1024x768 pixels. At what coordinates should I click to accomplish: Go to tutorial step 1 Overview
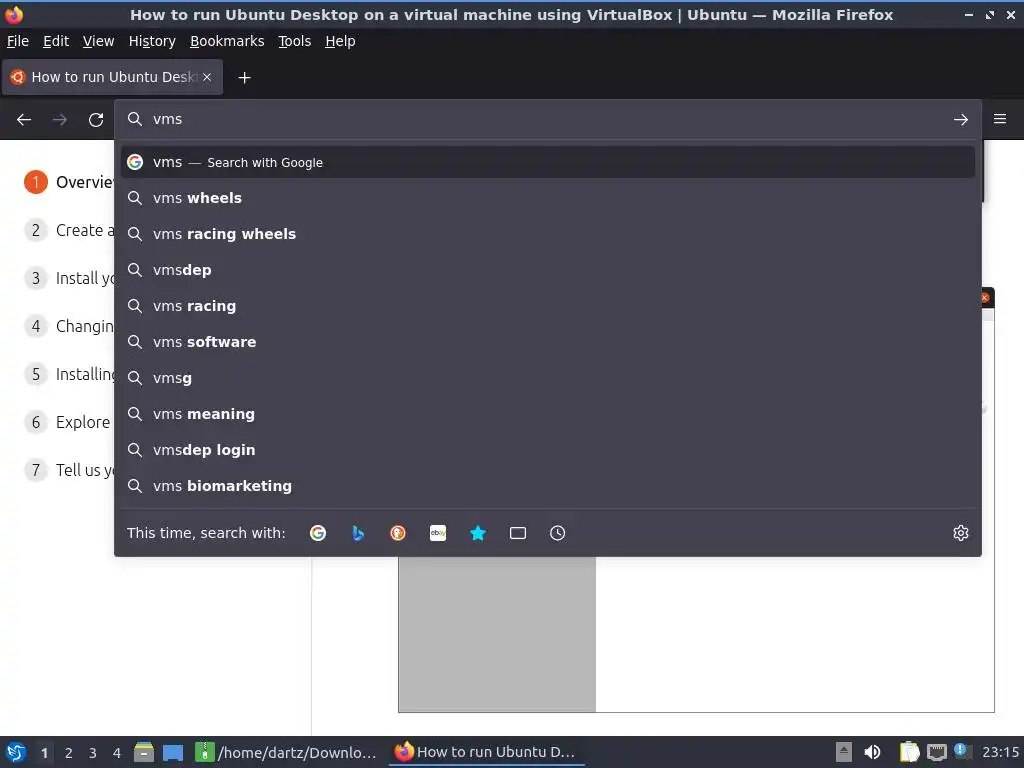click(x=69, y=182)
